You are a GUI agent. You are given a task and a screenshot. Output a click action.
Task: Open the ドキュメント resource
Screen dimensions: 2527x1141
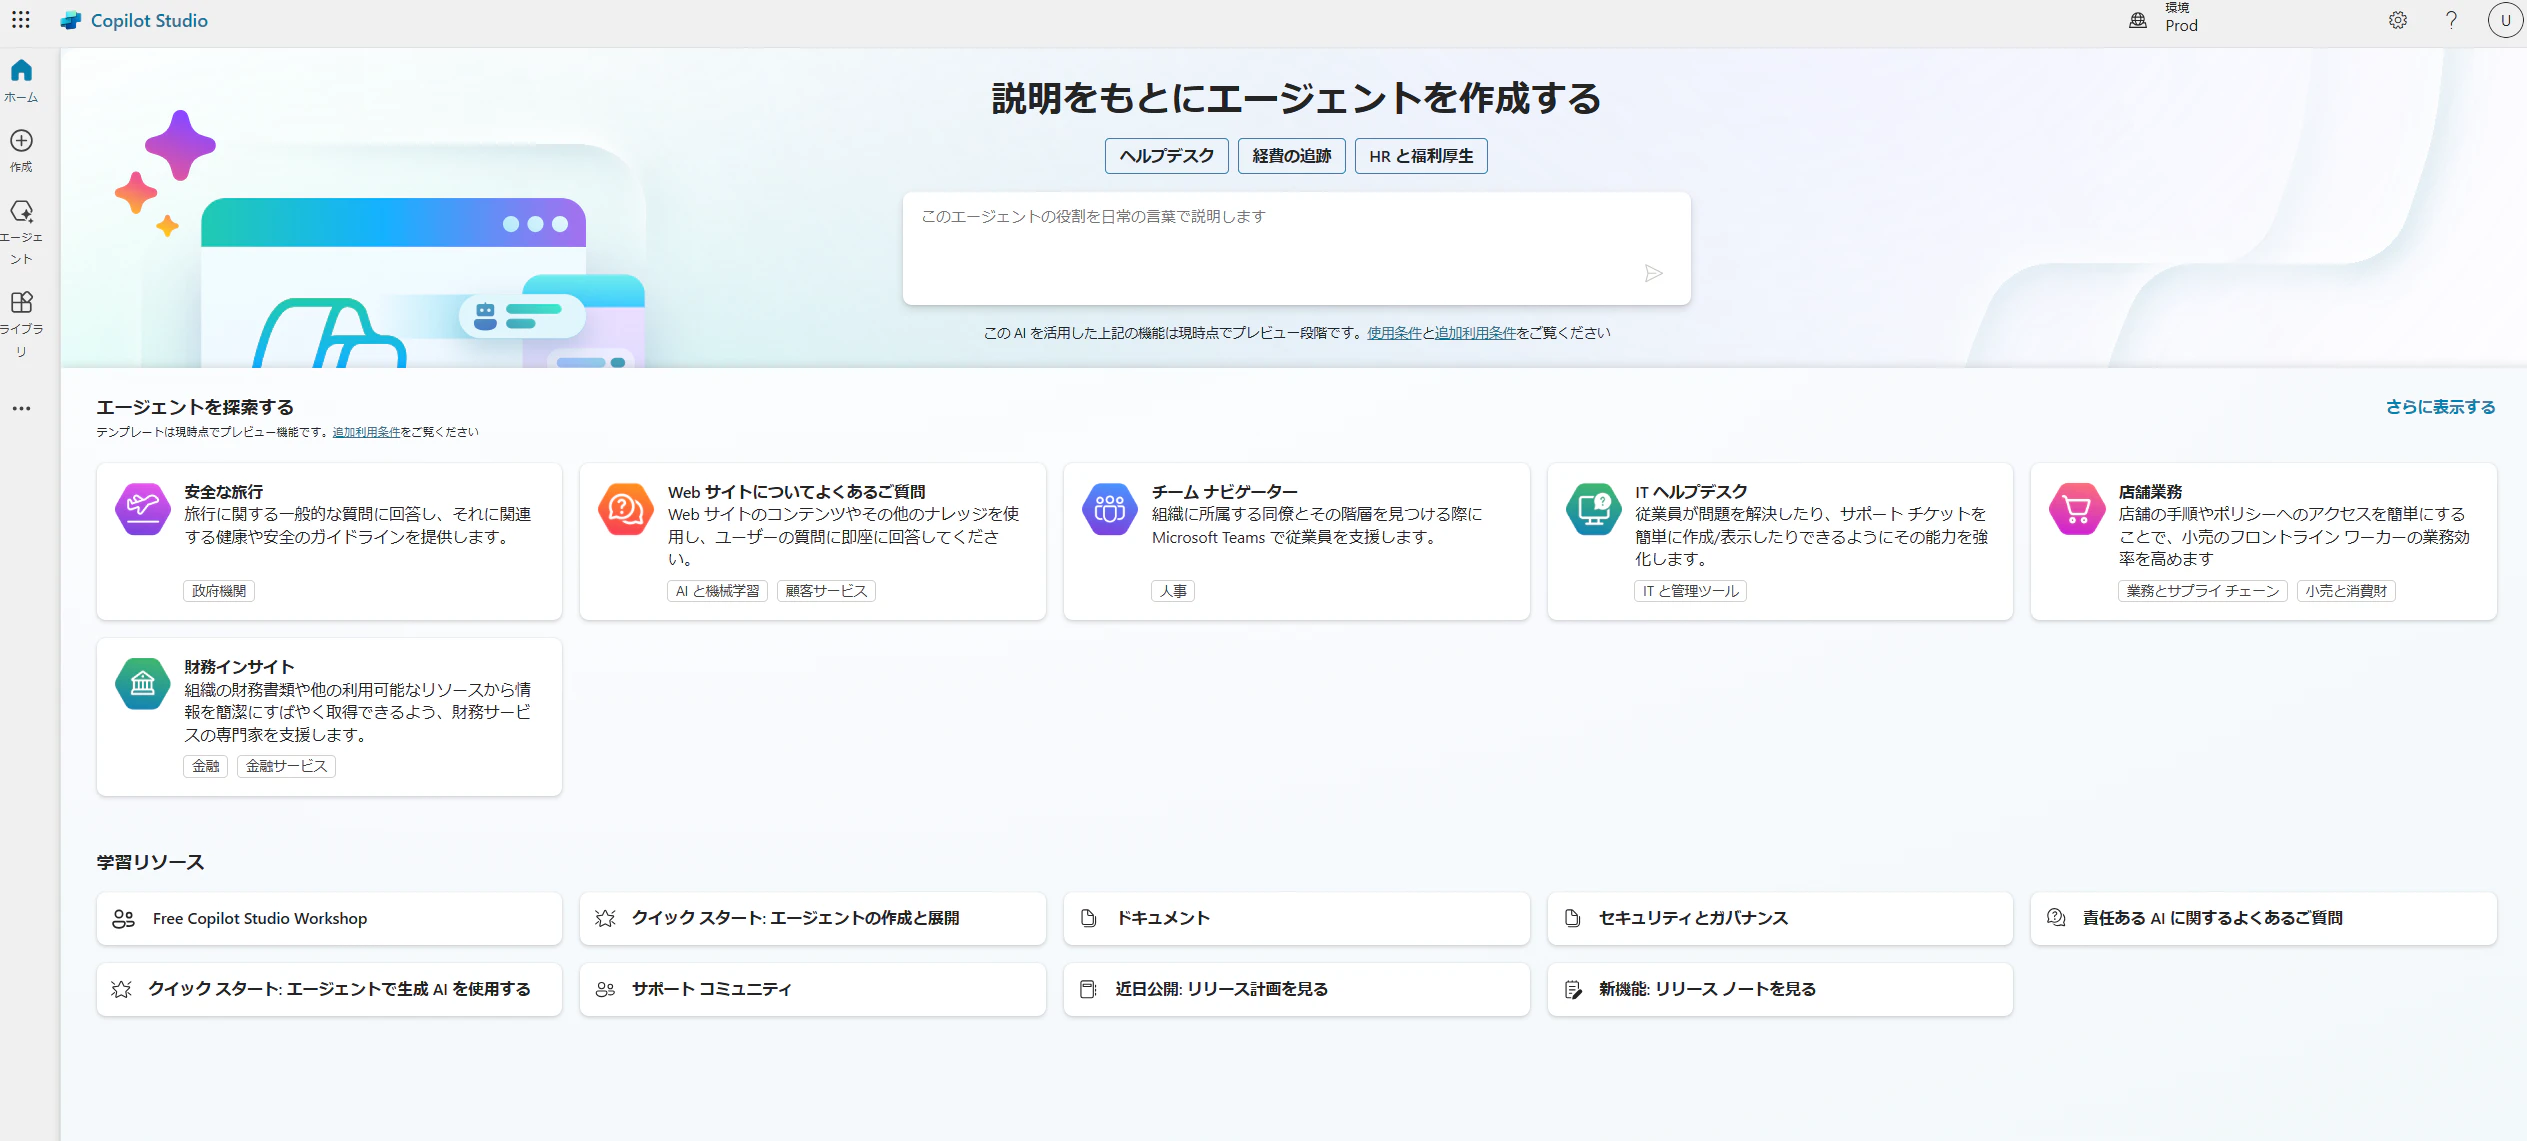(1296, 918)
